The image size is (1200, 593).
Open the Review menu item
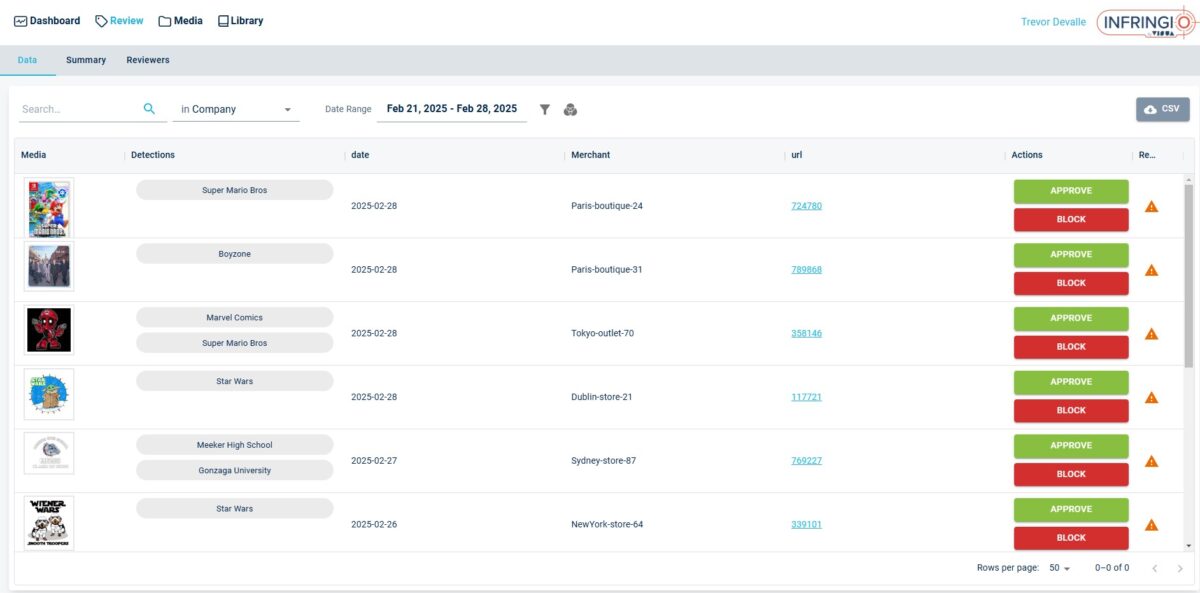[x=119, y=21]
